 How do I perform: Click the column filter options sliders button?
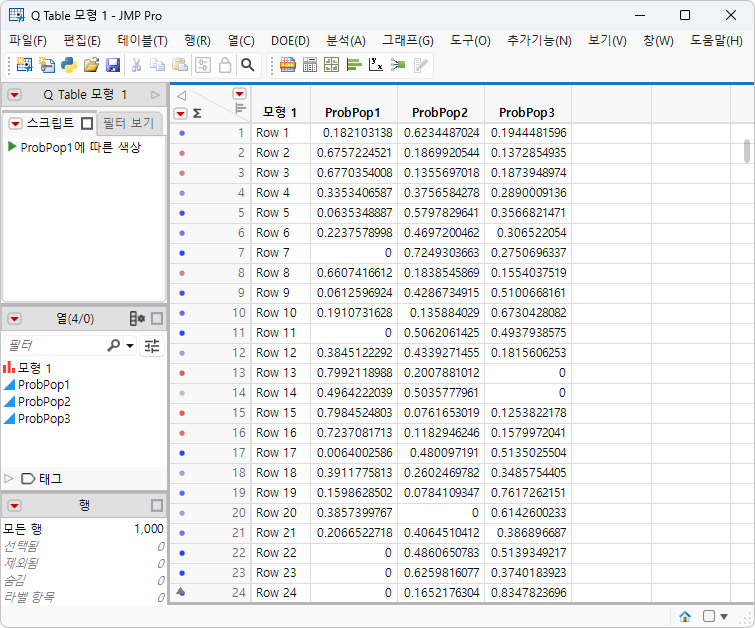(x=152, y=346)
